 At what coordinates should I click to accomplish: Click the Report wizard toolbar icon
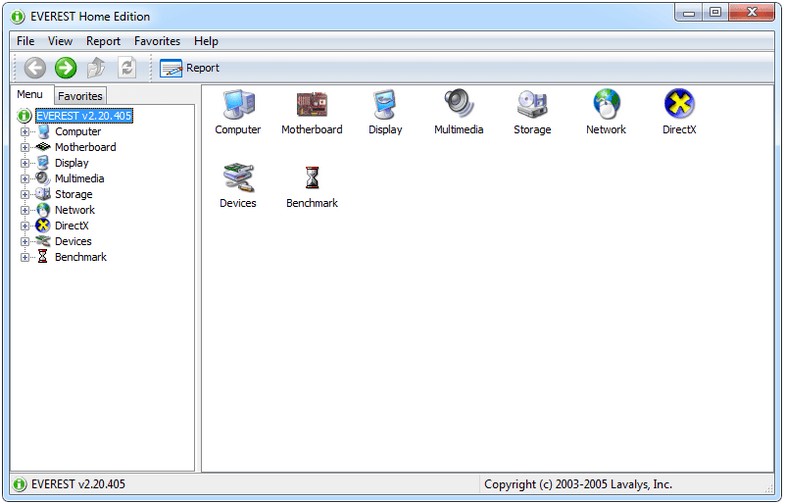171,68
